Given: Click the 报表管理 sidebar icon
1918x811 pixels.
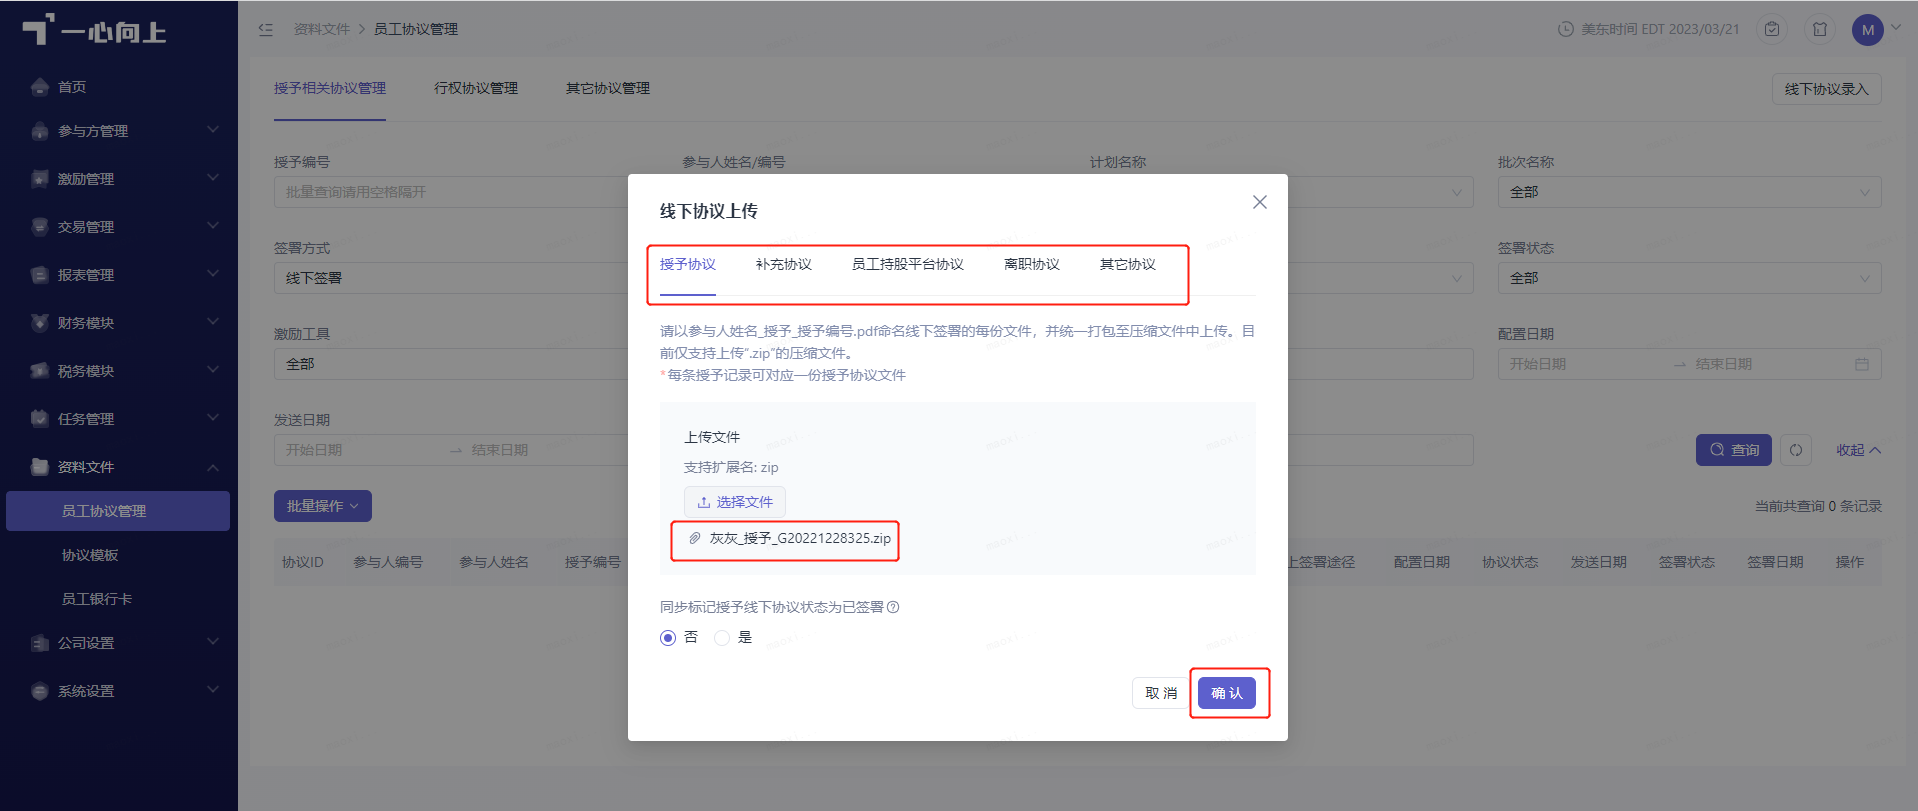Looking at the screenshot, I should (x=40, y=275).
